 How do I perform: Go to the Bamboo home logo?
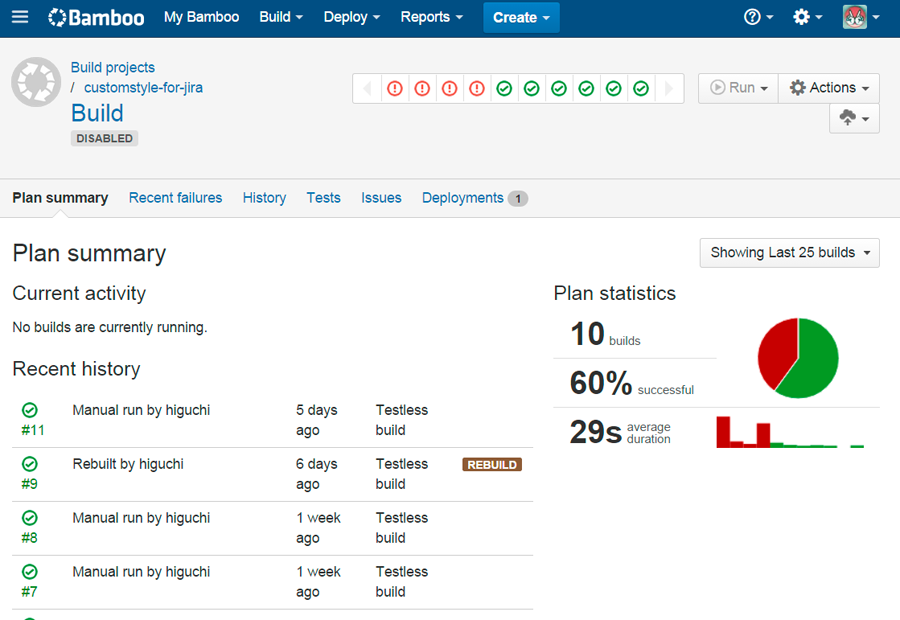click(96, 17)
